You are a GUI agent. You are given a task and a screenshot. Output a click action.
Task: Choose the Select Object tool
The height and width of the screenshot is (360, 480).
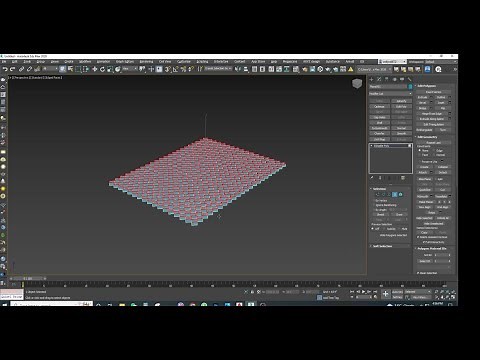[x=62, y=69]
